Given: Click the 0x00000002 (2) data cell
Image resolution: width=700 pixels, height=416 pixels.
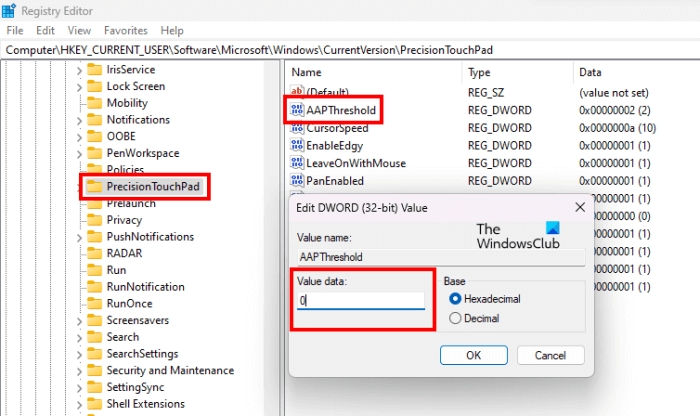Looking at the screenshot, I should click(614, 110).
